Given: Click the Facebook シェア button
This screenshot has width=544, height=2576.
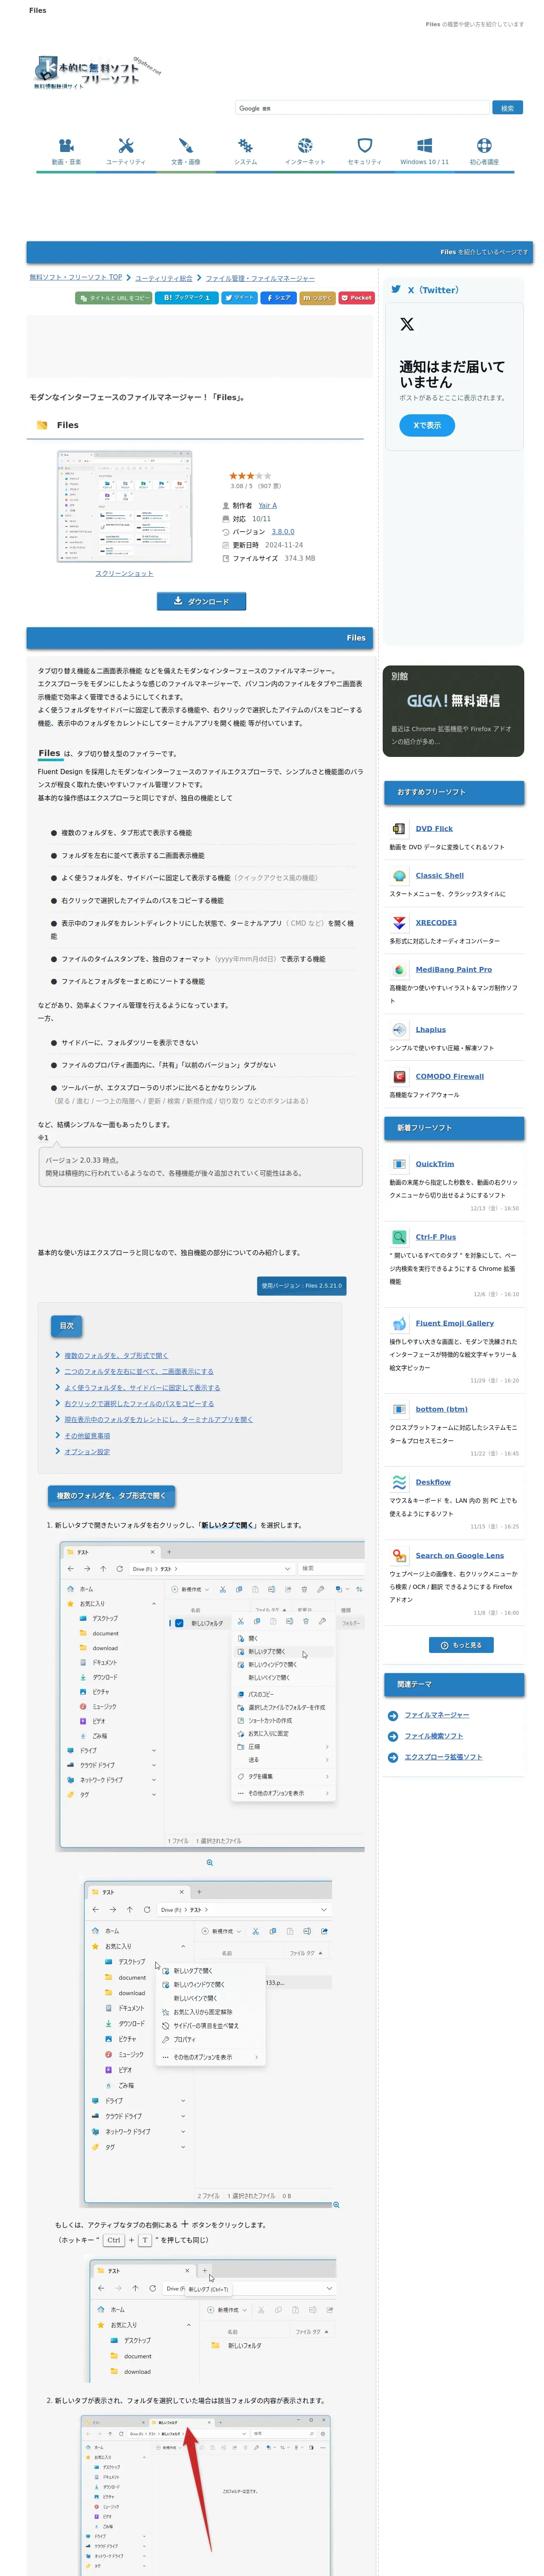Looking at the screenshot, I should [278, 298].
